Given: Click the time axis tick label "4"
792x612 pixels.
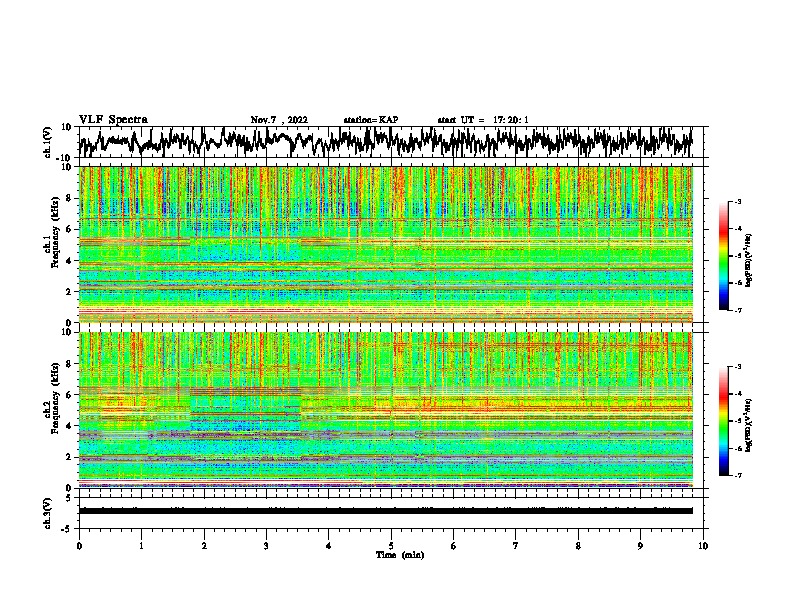Looking at the screenshot, I should pos(329,546).
